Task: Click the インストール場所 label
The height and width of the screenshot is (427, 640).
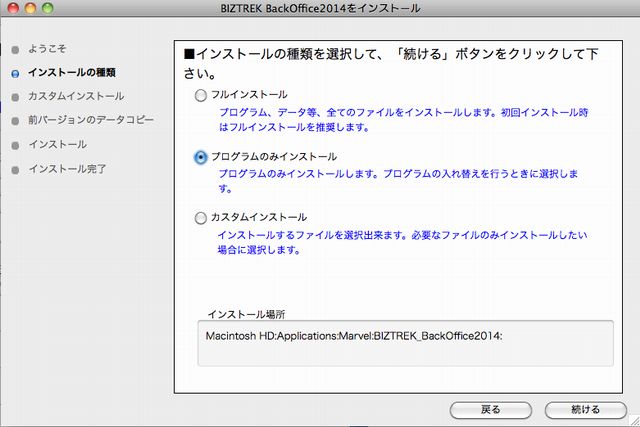Action: pyautogui.click(x=245, y=313)
